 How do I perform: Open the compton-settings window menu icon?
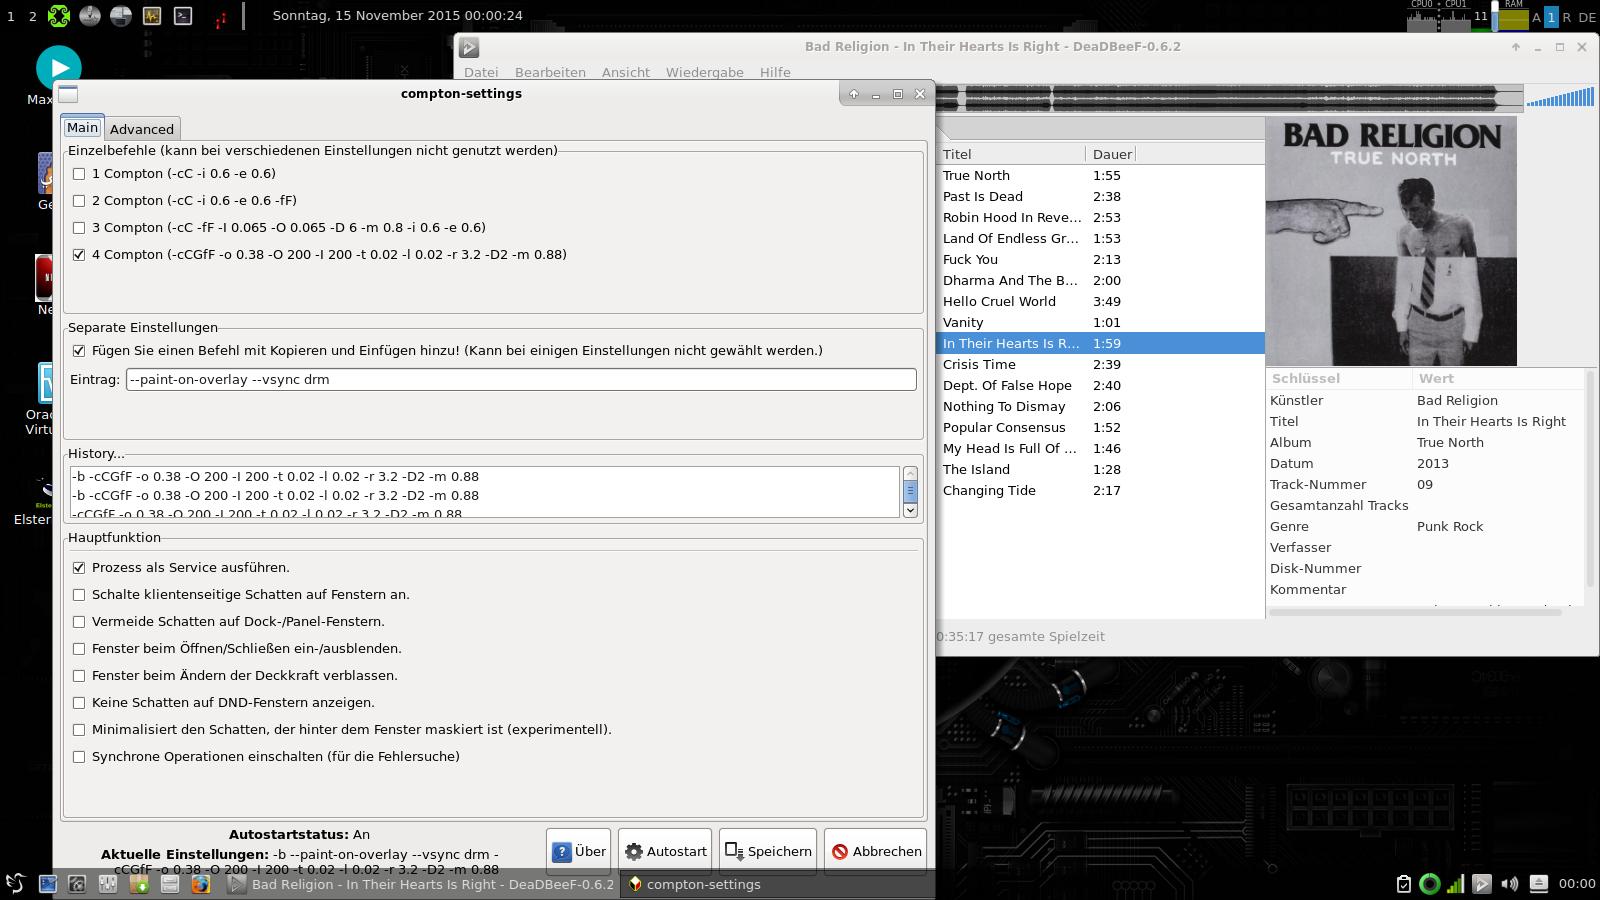(x=68, y=94)
